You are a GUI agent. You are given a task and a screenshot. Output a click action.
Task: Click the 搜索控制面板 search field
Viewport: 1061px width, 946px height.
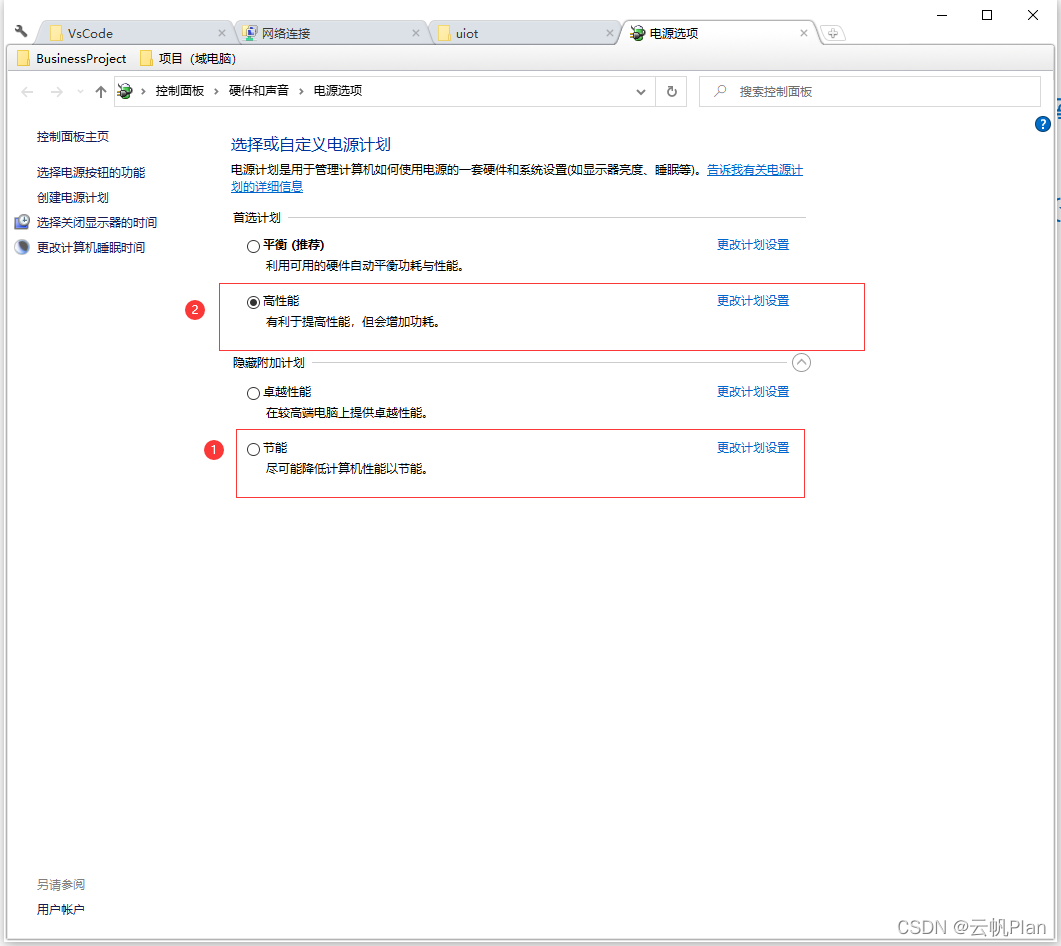(x=870, y=91)
